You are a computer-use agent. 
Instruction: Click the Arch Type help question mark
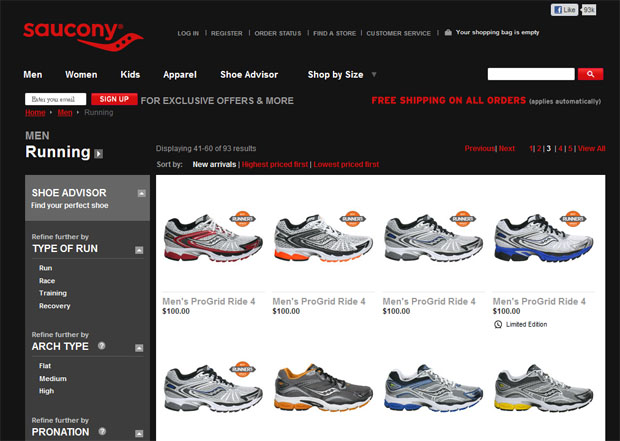[102, 346]
